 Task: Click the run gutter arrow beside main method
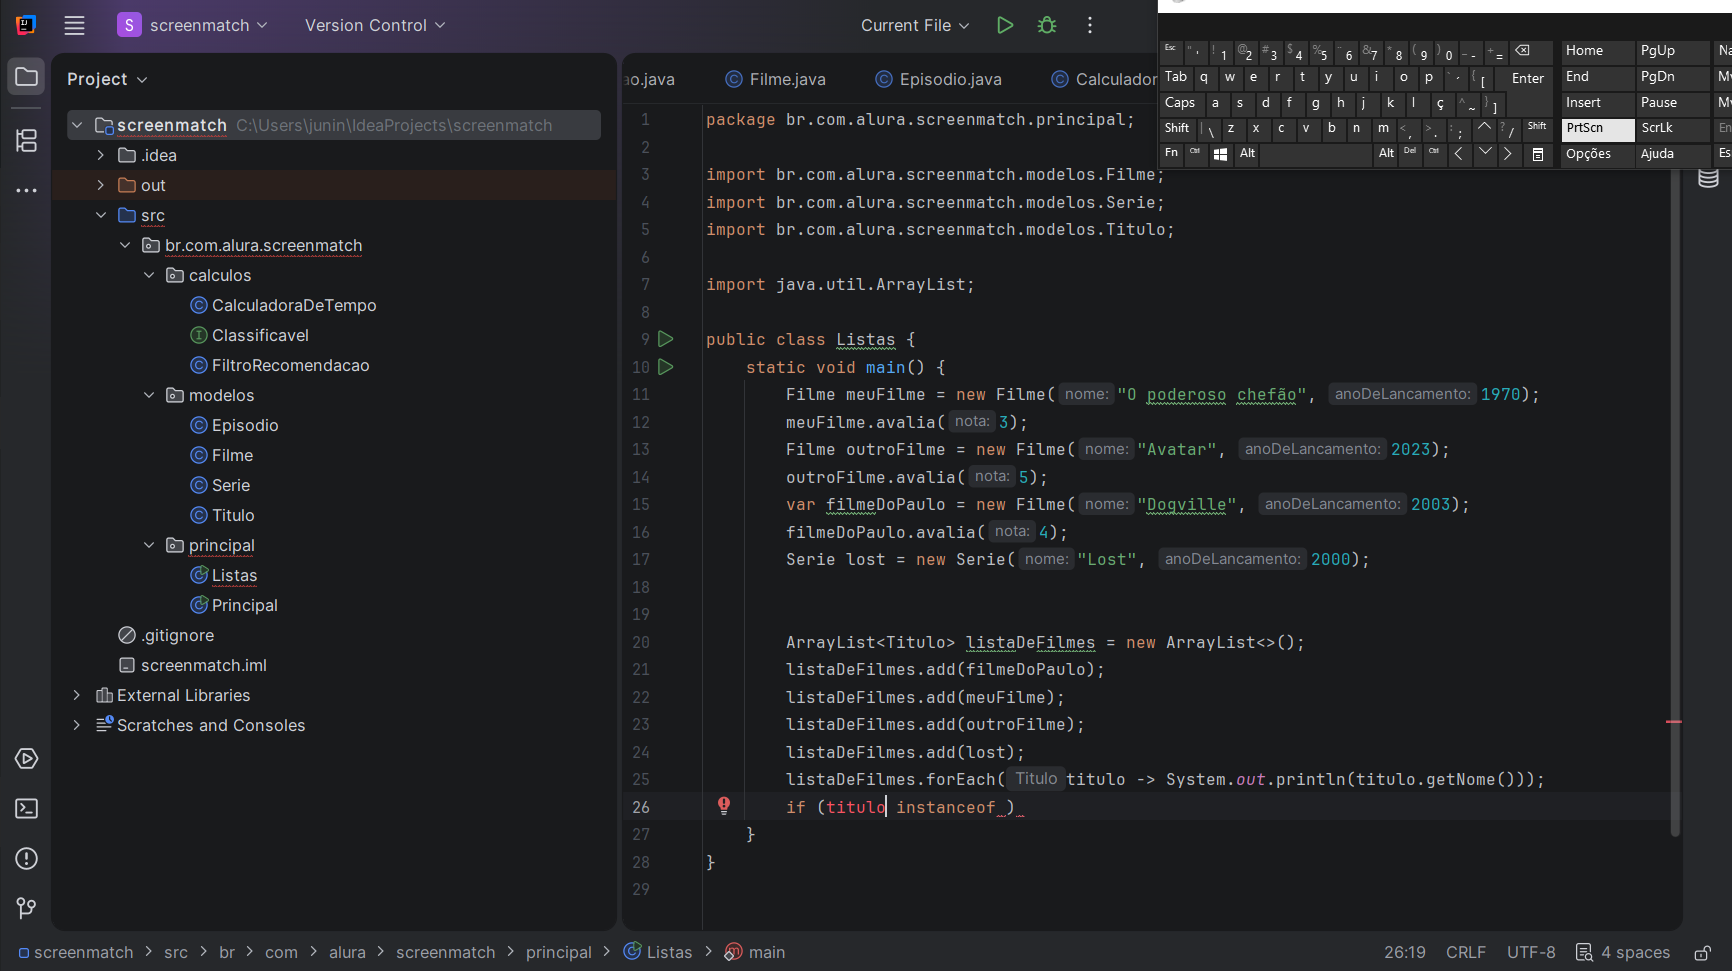click(x=666, y=367)
